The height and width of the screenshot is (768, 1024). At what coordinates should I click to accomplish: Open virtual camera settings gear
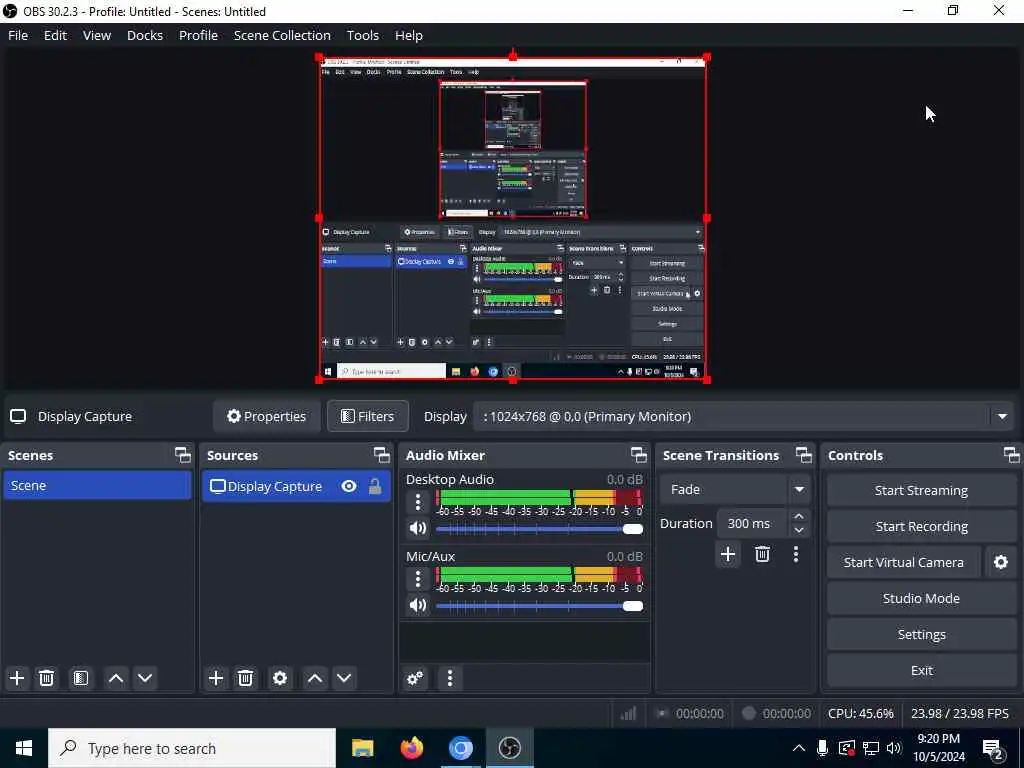click(1000, 562)
